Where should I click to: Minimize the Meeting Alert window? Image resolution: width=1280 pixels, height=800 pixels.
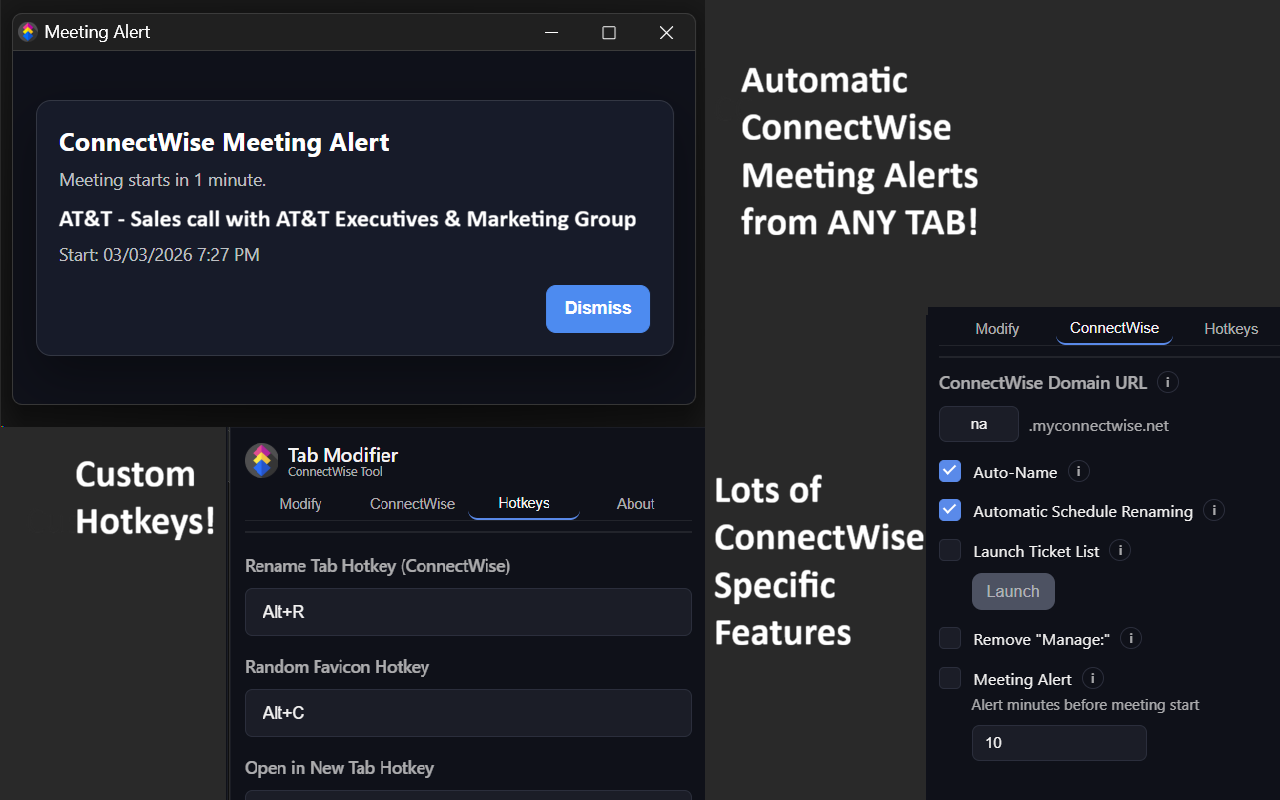(551, 32)
